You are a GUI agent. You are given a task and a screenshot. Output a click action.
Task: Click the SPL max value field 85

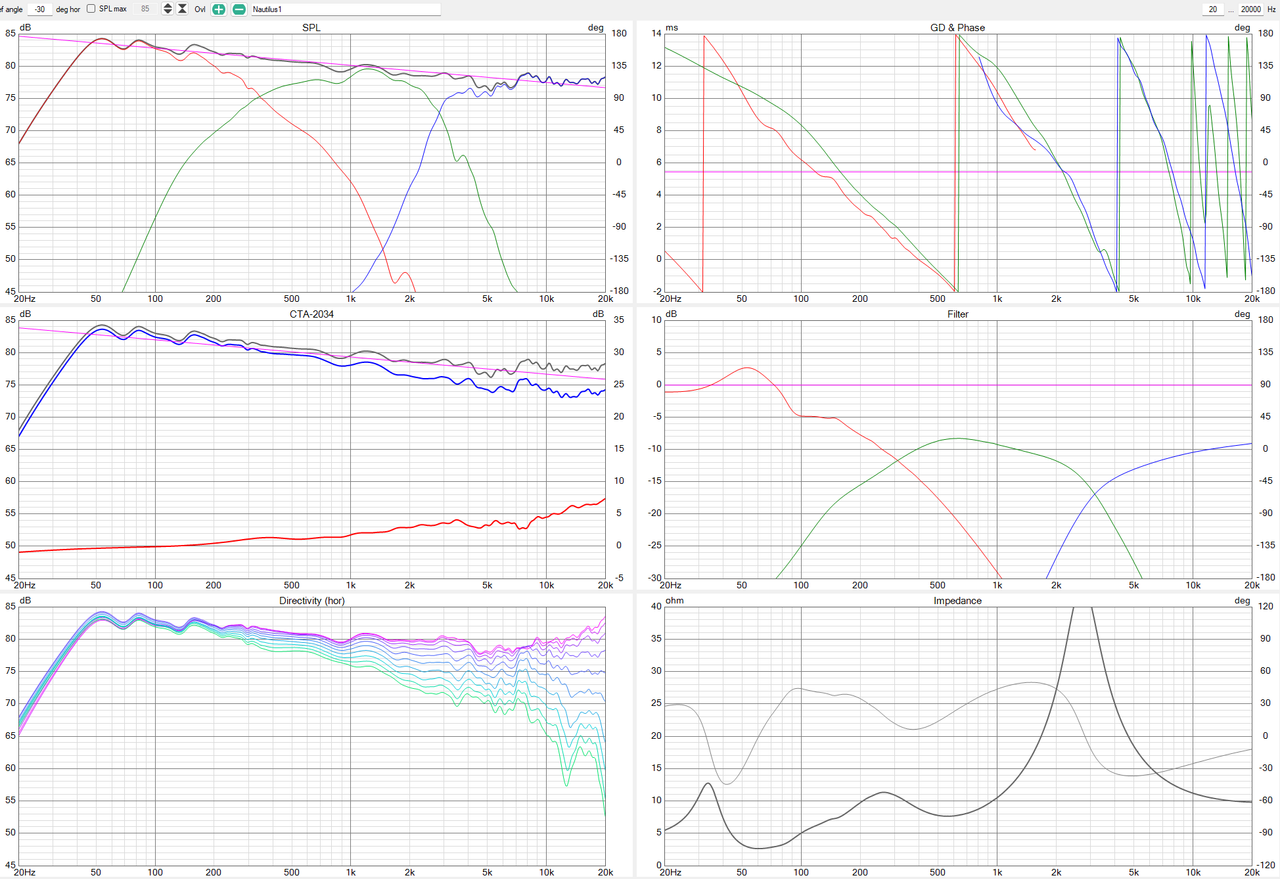(x=145, y=9)
